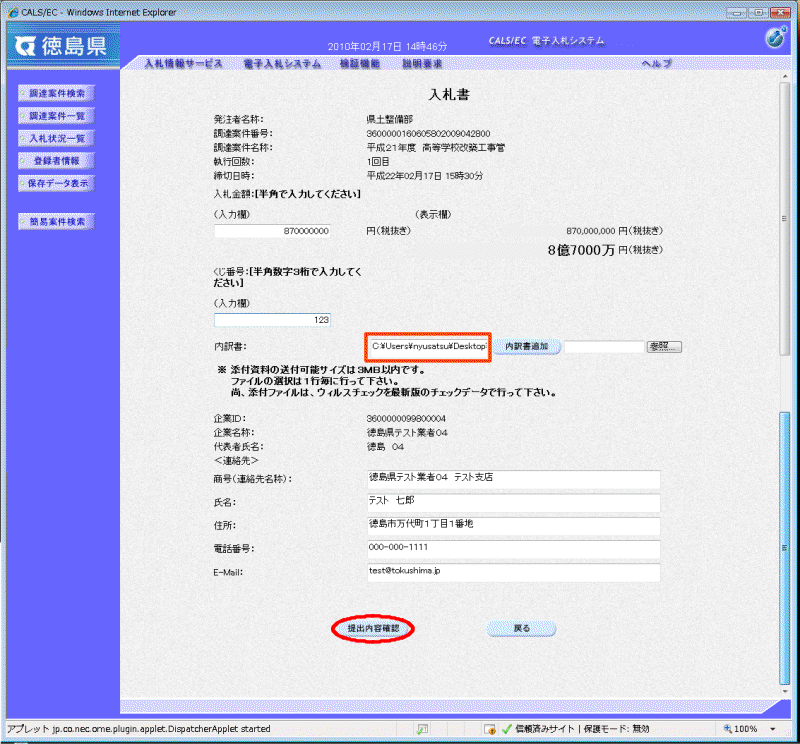
Task: Click the 内訳書追加 button
Action: [x=526, y=346]
